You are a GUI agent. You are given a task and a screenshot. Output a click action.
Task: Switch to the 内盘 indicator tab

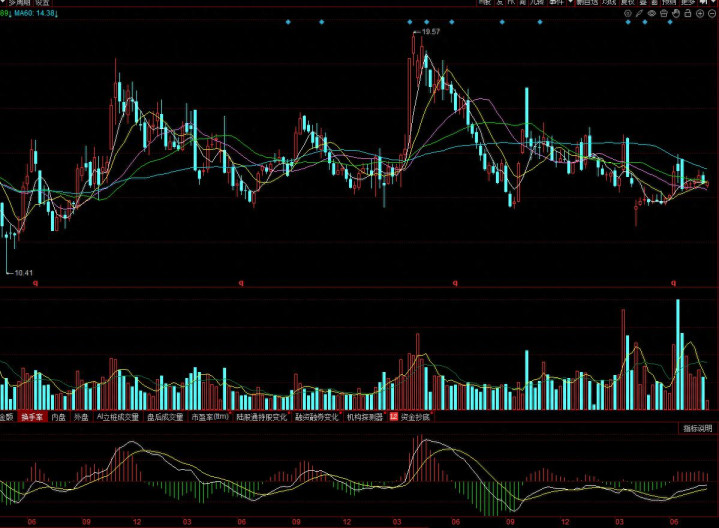click(59, 417)
